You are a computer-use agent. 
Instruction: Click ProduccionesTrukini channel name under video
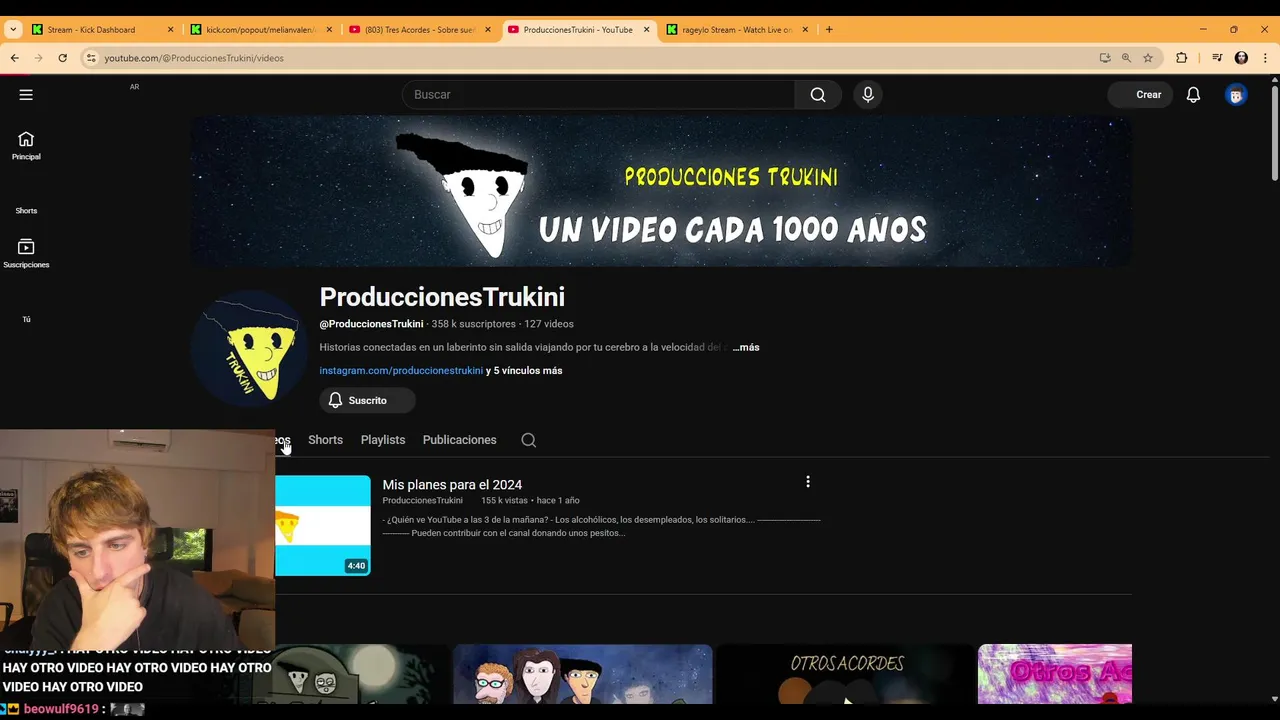(x=422, y=500)
